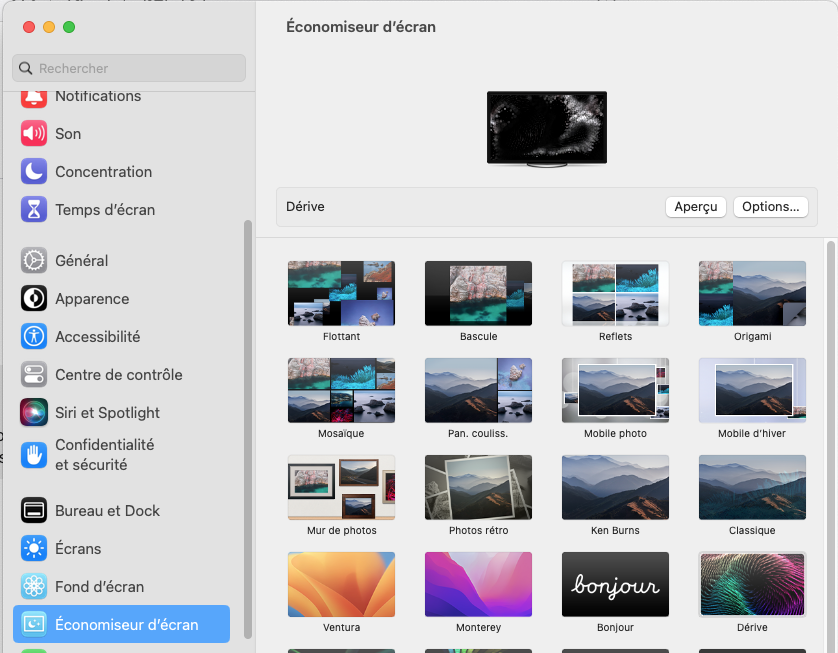
Task: Click the Bureau et Dock icon
Action: pos(34,511)
